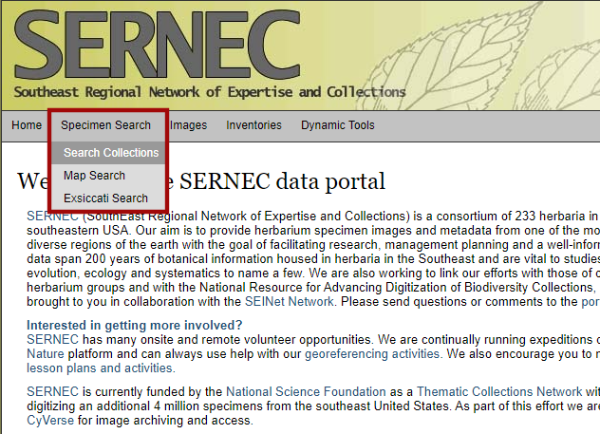Open the Home menu item
Viewport: 600px width, 434px height.
(26, 125)
